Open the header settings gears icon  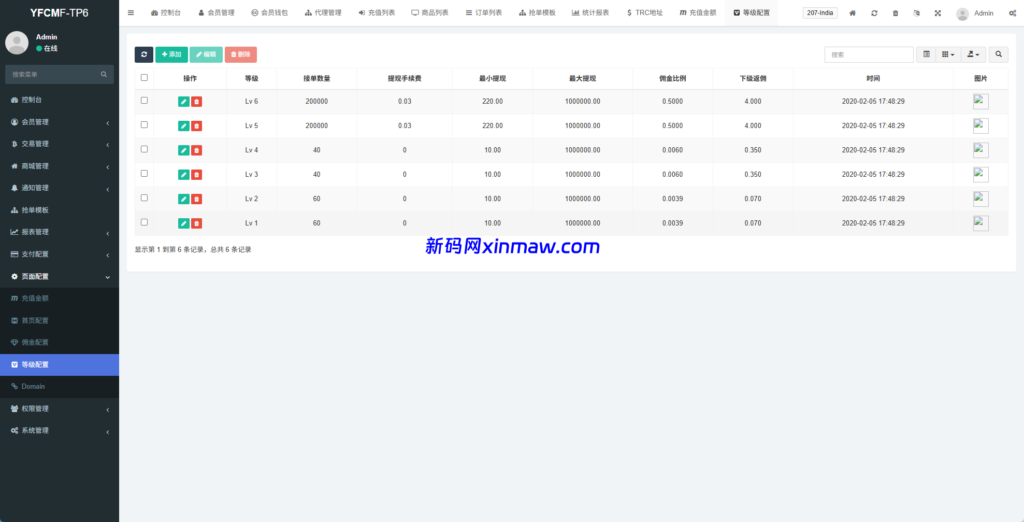[1012, 13]
